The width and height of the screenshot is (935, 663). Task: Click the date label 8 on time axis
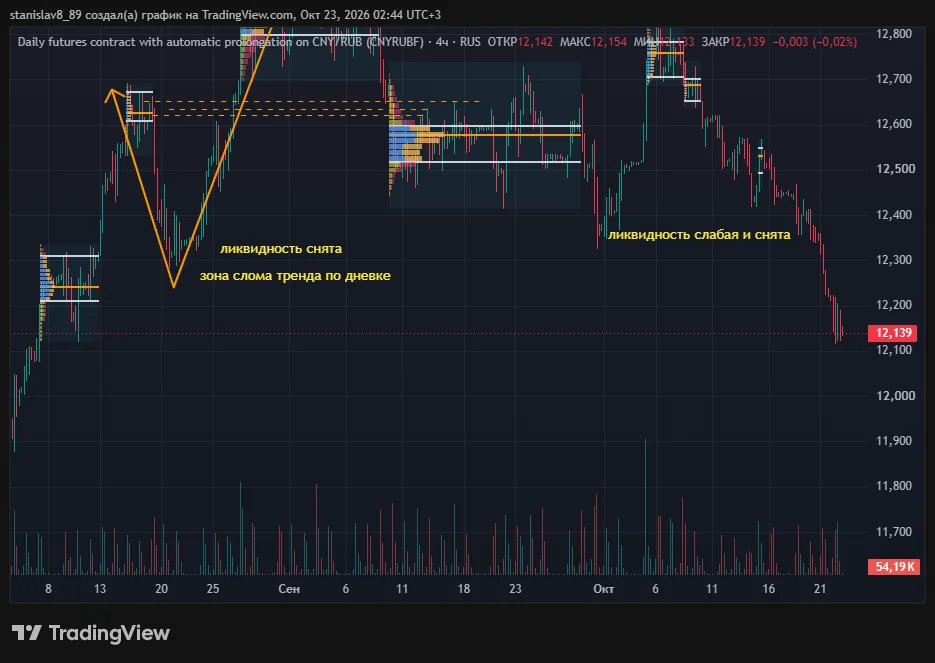point(48,589)
